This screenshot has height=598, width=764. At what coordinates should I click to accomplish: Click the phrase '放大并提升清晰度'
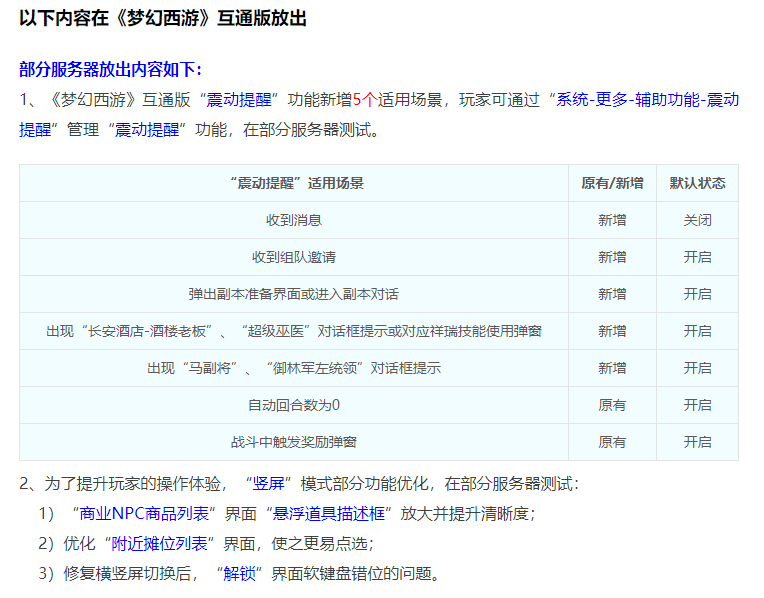[464, 514]
